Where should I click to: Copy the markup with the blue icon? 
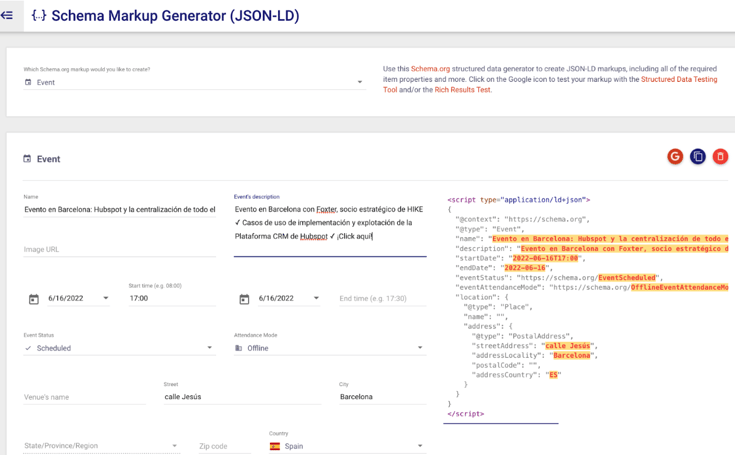pos(698,157)
